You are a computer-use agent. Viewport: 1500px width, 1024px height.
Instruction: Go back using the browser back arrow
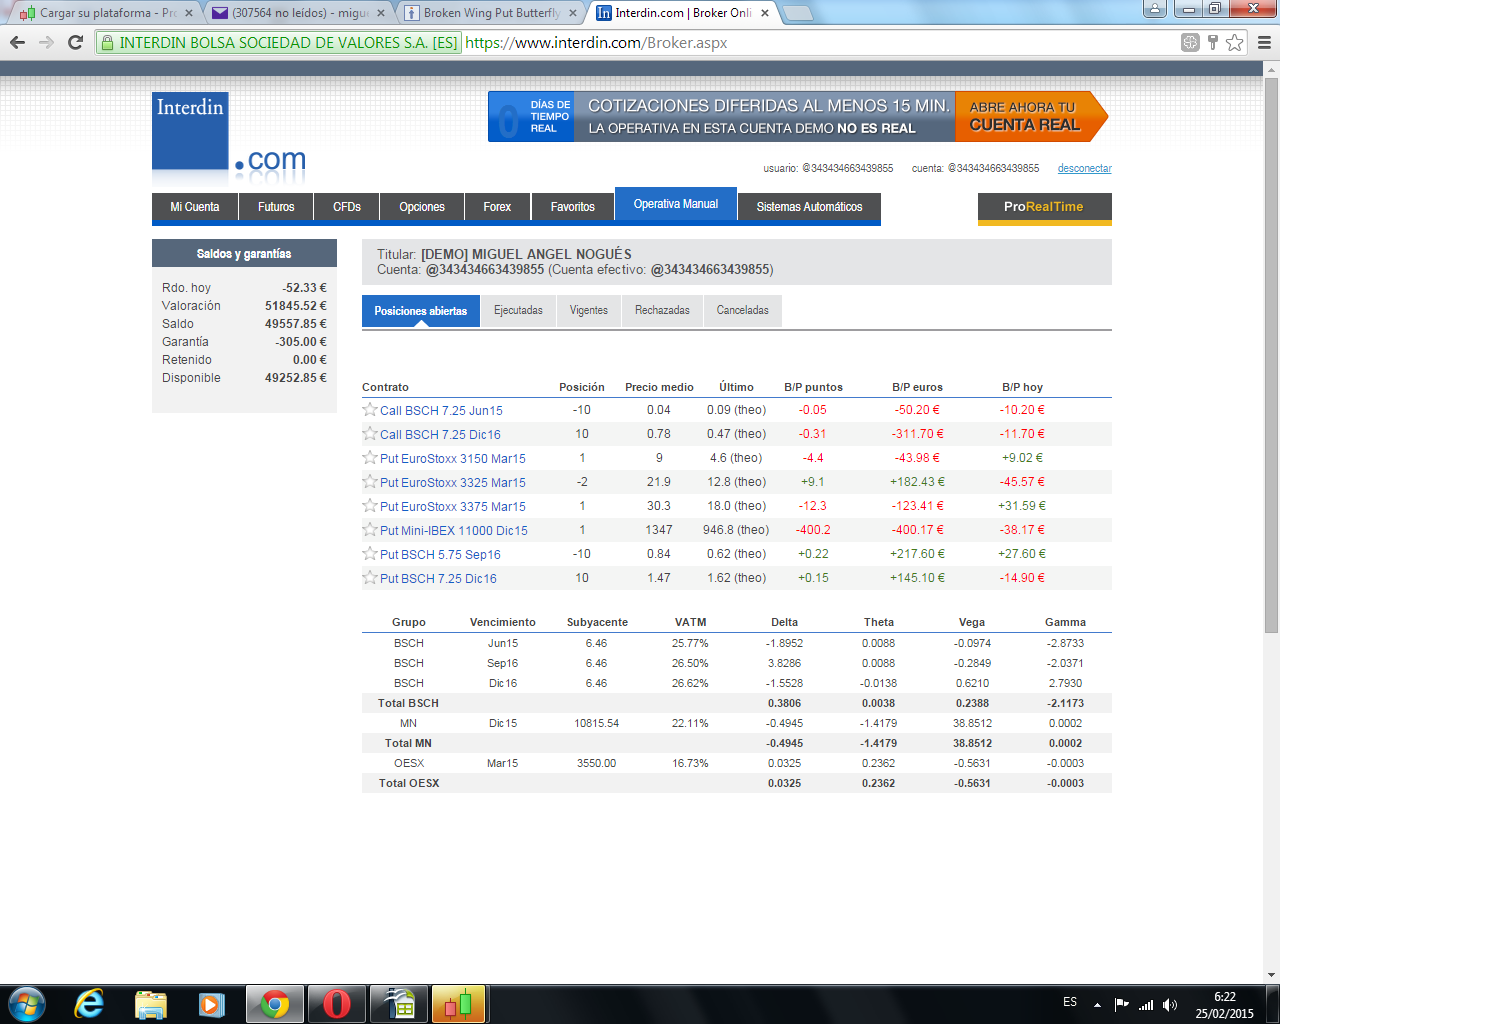[x=17, y=42]
